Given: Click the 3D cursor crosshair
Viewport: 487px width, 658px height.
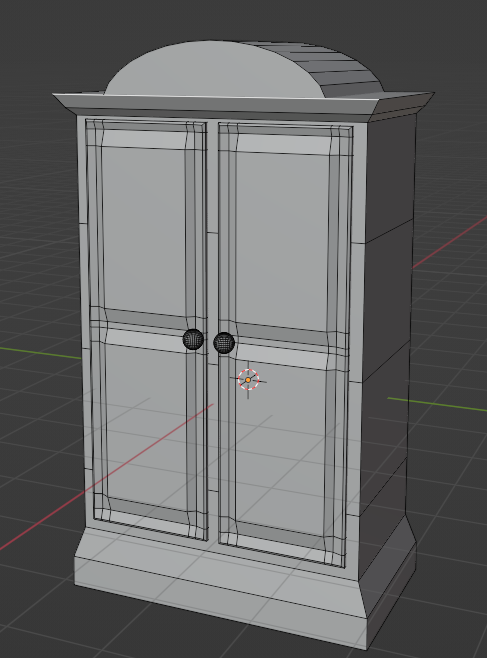Looking at the screenshot, I should click(248, 380).
